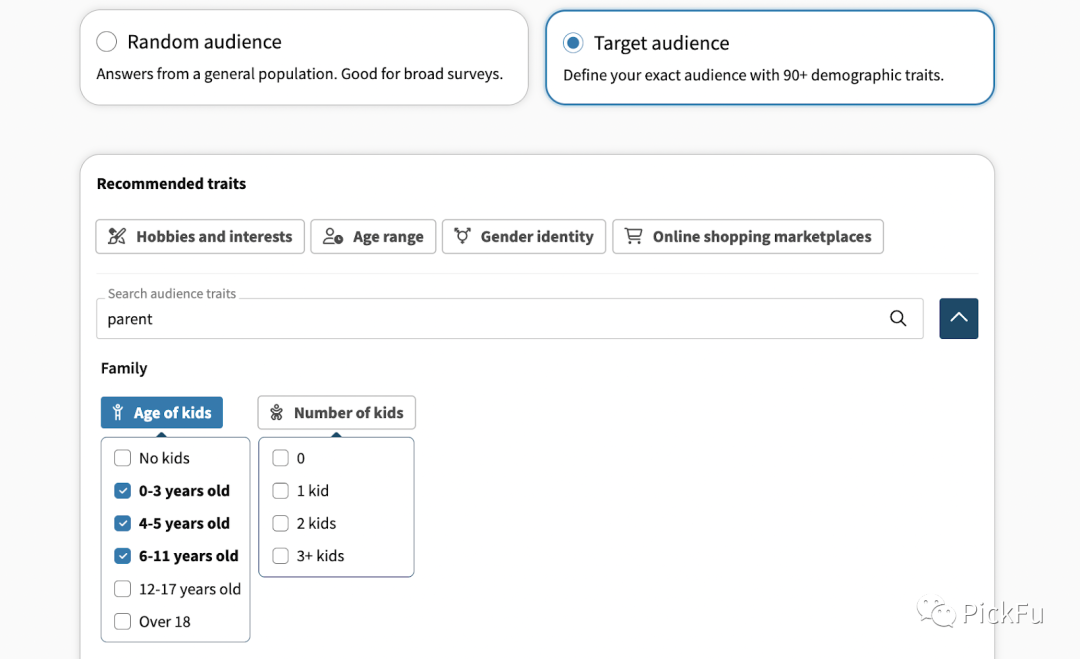Click the Age of kids child icon
This screenshot has height=659, width=1080.
[118, 413]
